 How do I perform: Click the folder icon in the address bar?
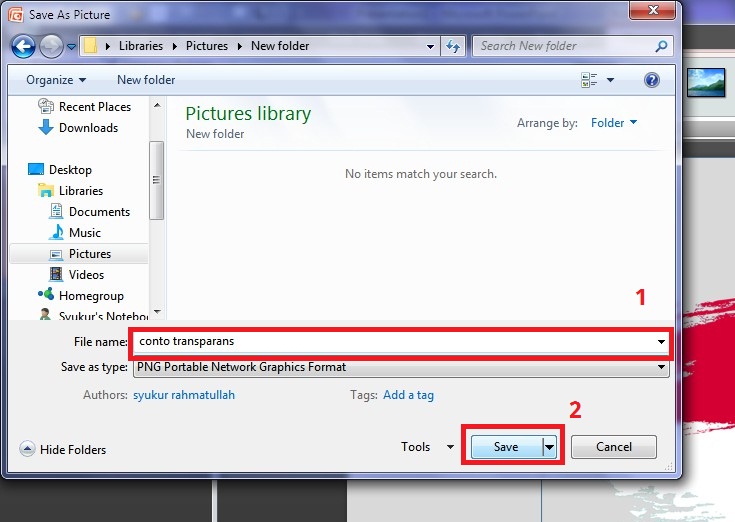coord(90,46)
